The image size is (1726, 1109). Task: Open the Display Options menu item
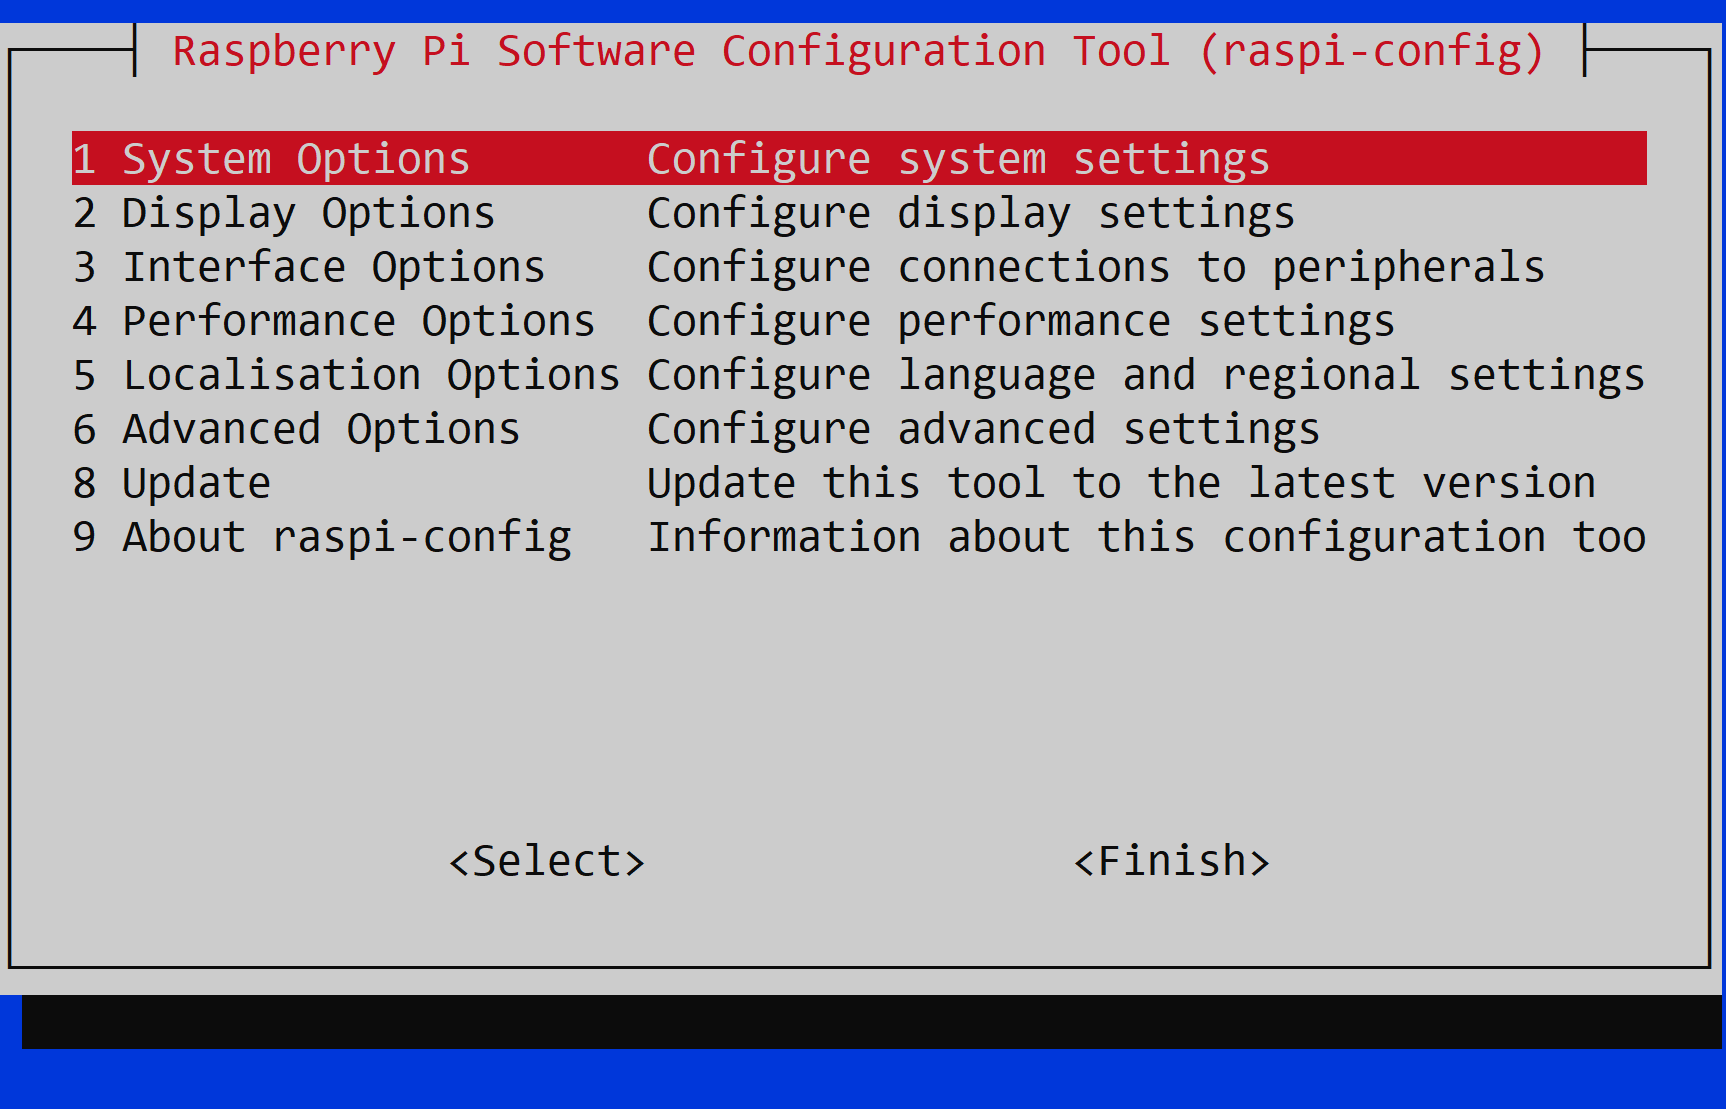pos(859,213)
